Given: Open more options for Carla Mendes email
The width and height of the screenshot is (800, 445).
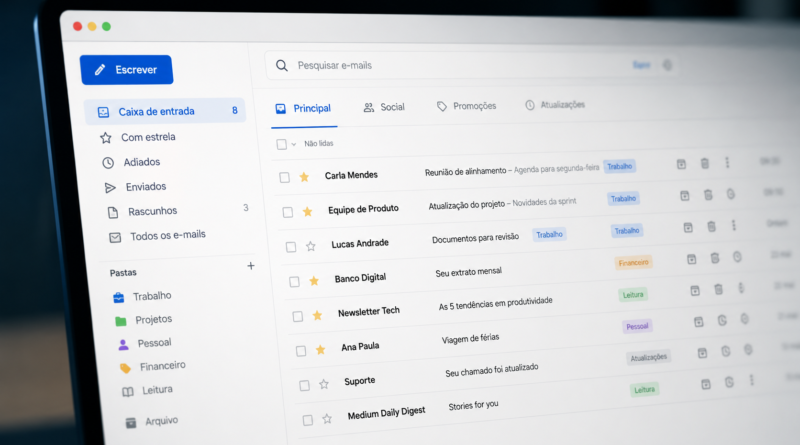Looking at the screenshot, I should tap(727, 162).
